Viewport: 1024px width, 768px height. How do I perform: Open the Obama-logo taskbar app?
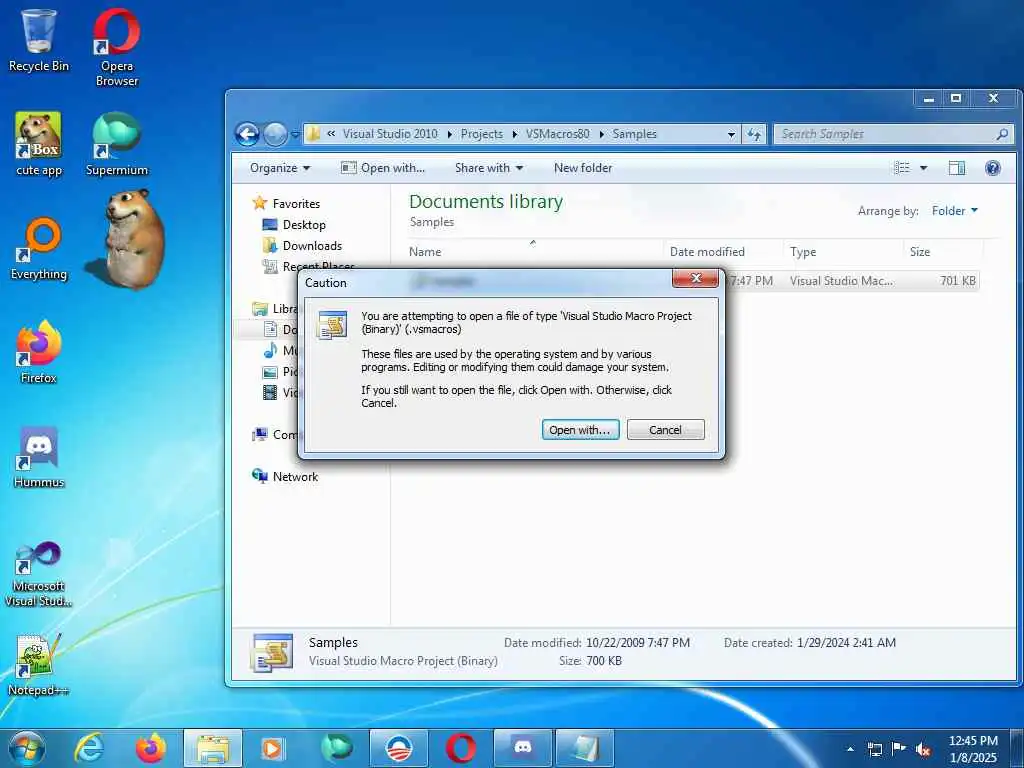[398, 748]
